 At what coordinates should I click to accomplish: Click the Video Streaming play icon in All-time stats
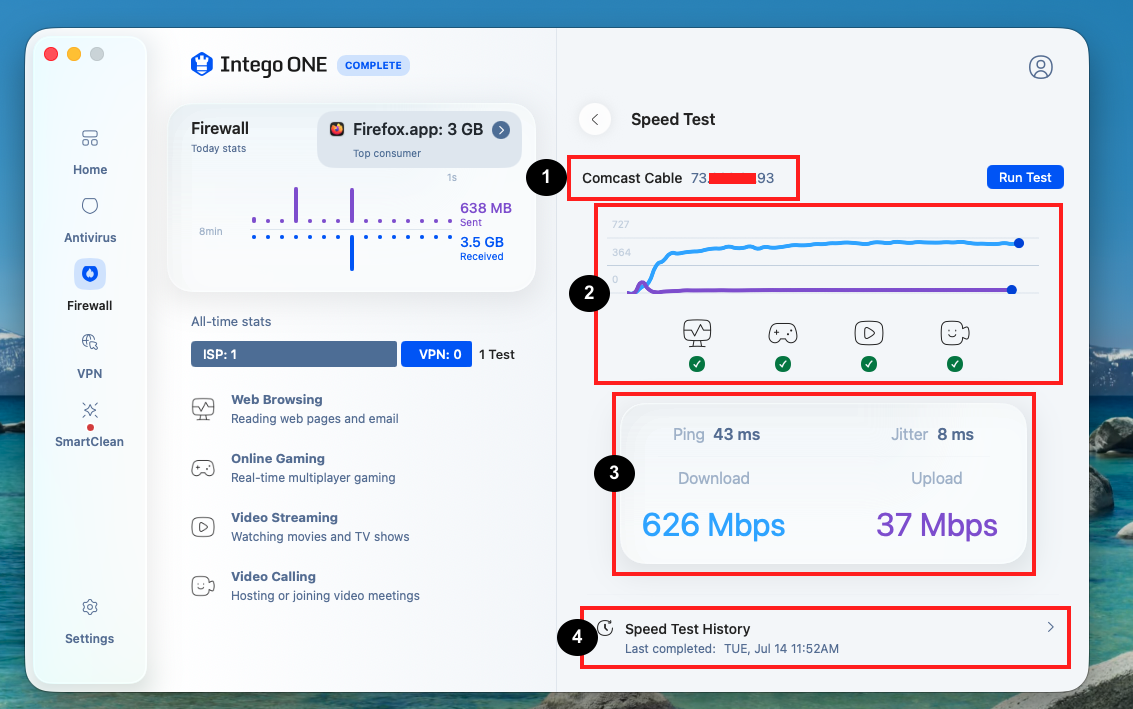tap(203, 527)
